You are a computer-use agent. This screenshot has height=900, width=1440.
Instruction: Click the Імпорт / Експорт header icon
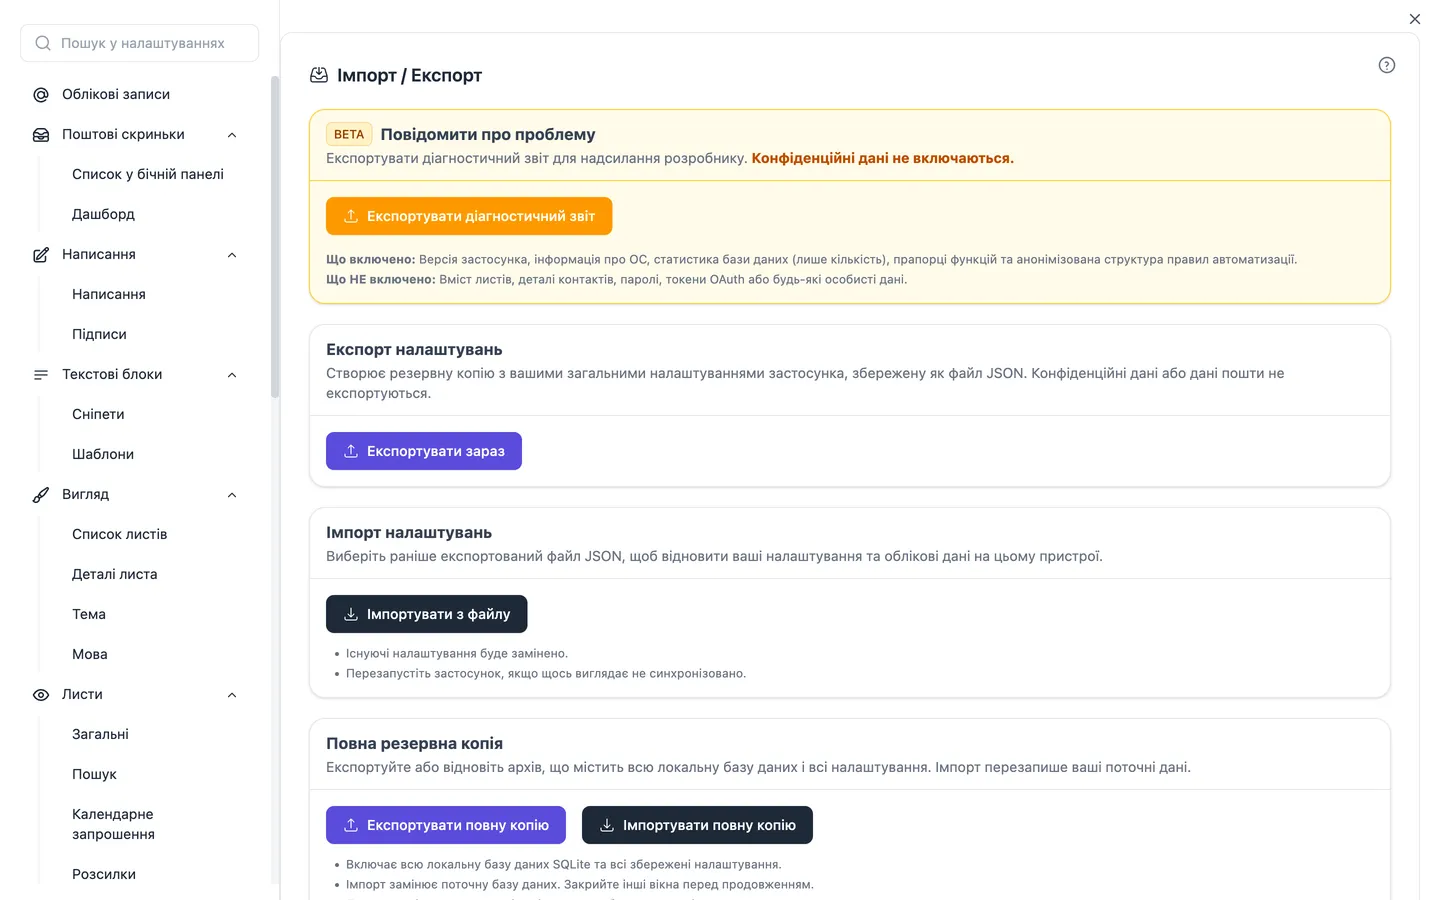click(319, 75)
